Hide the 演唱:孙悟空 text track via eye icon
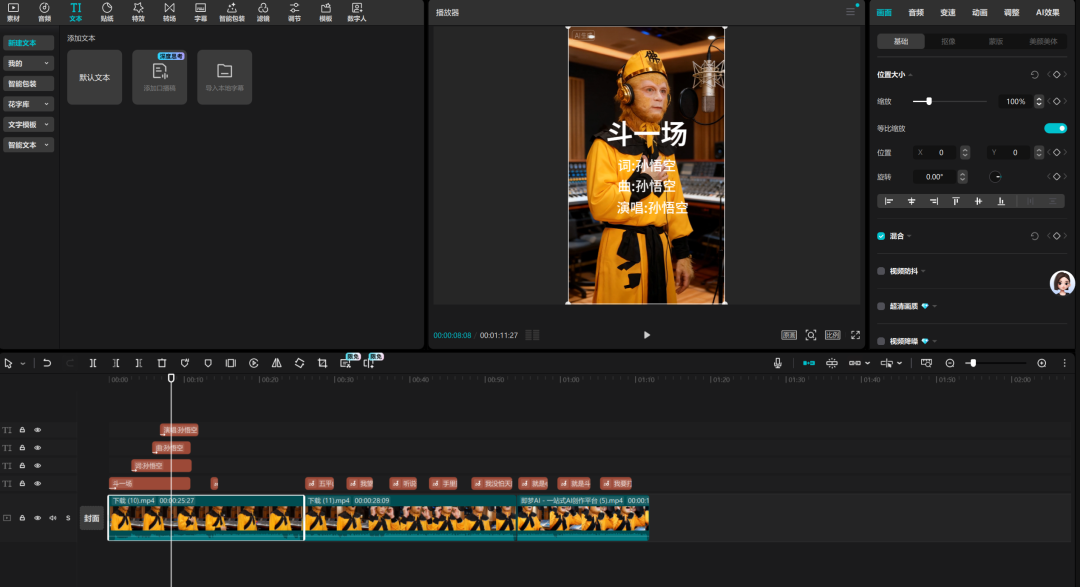Screen dimensions: 1080x587 click(x=38, y=430)
